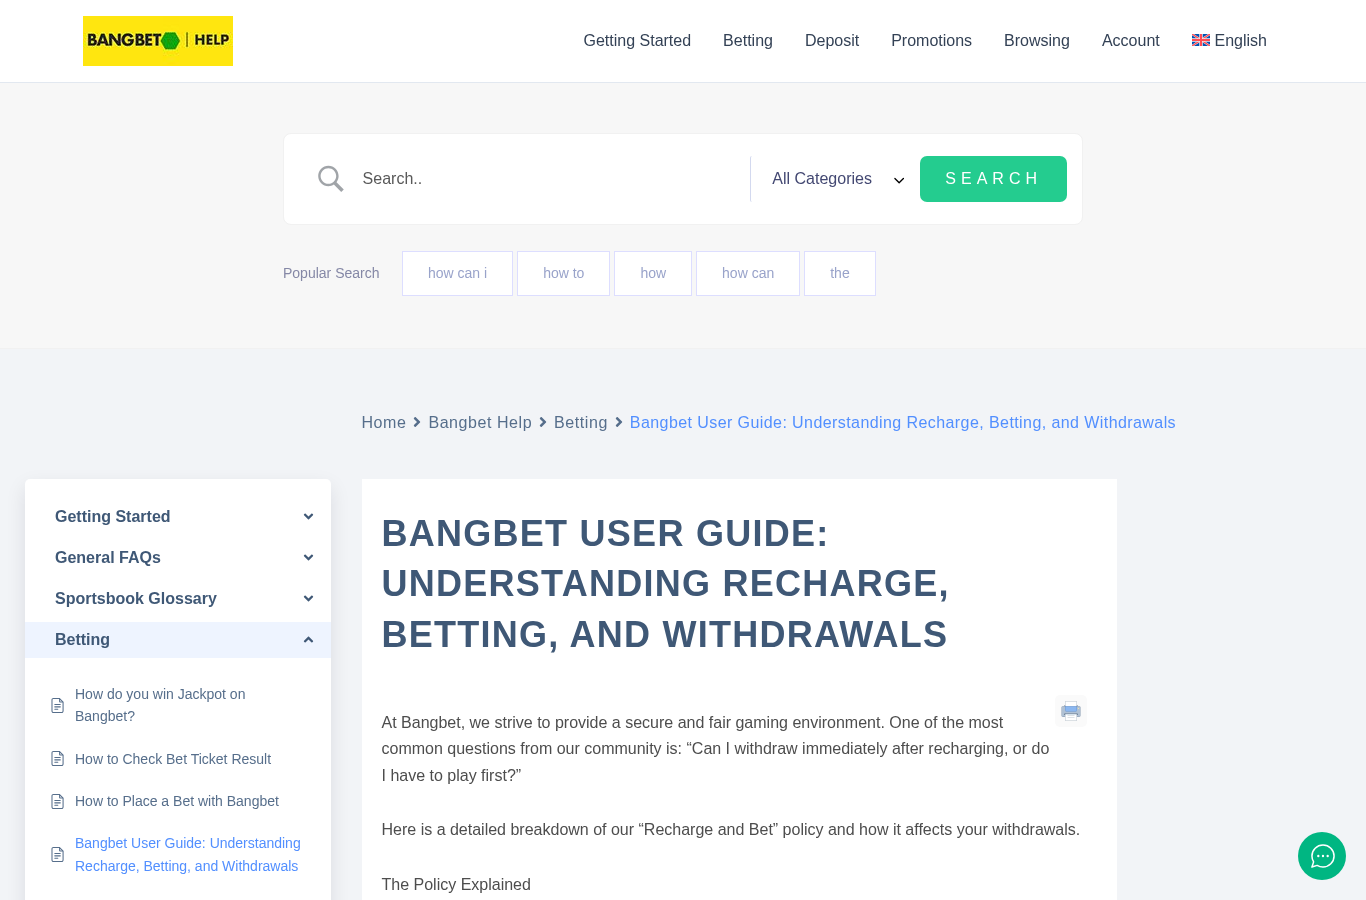
Task: Select the Betting sidebar category label
Action: point(82,640)
